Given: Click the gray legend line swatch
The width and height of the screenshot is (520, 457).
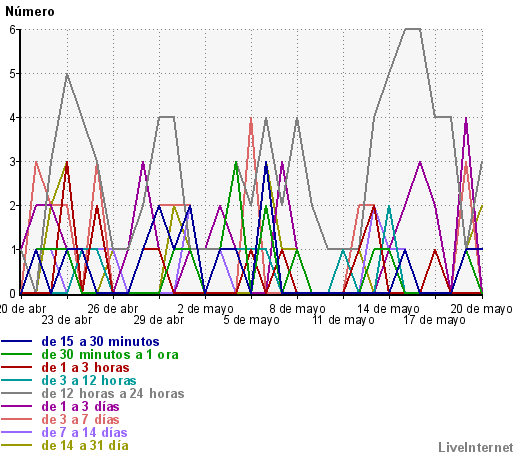Looking at the screenshot, I should (x=16, y=393).
